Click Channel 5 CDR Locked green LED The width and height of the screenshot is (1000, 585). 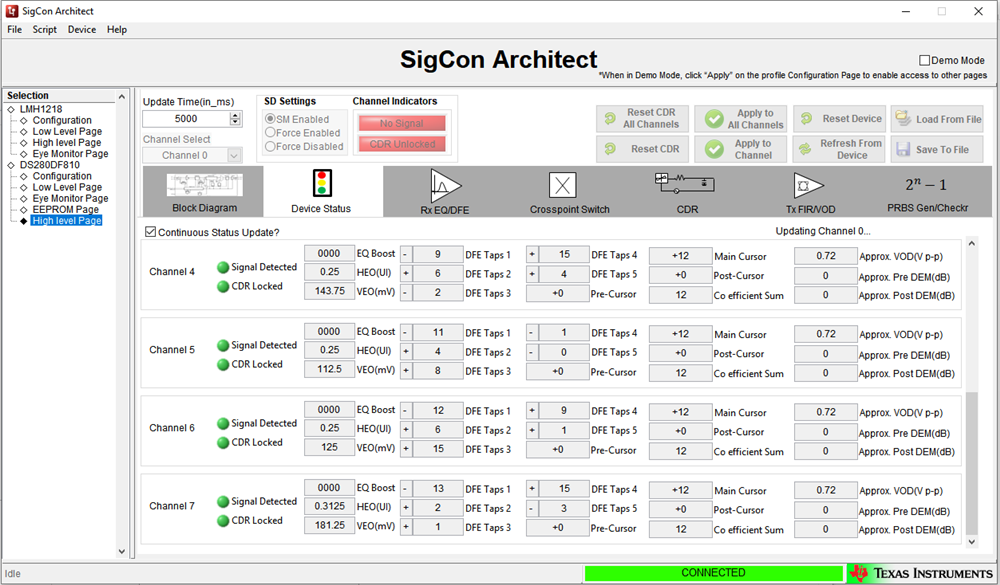(x=223, y=364)
